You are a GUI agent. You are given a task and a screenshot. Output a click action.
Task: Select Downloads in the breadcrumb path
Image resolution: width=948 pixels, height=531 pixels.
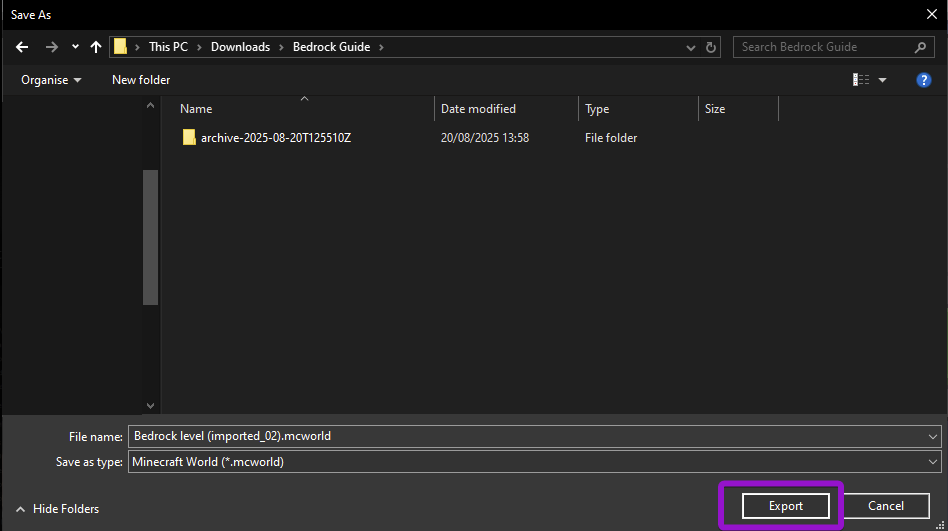(240, 47)
